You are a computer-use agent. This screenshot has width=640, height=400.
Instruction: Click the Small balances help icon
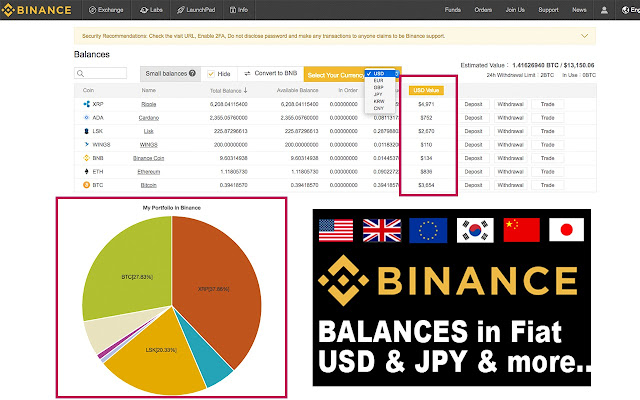(192, 73)
